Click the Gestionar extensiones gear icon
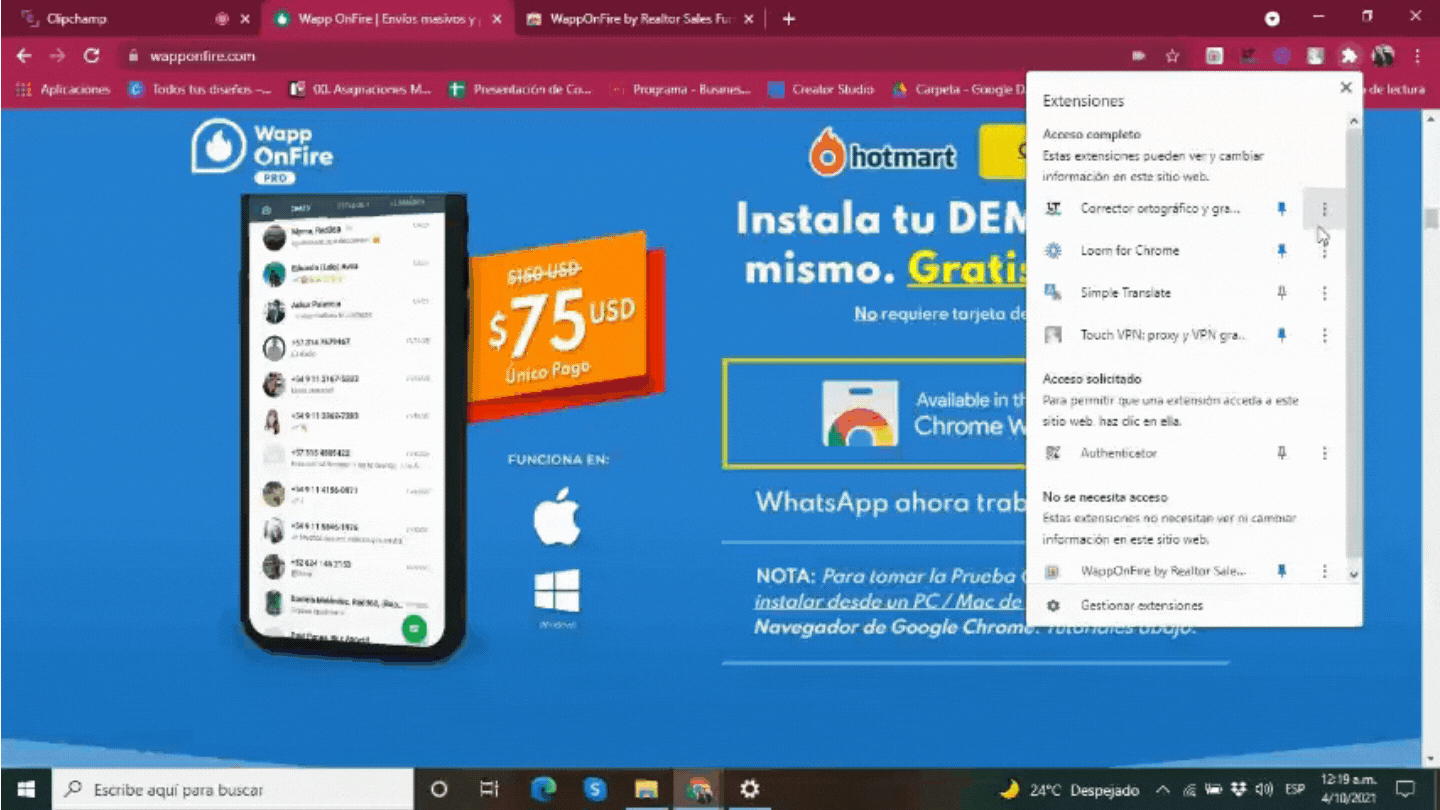 coord(1052,606)
